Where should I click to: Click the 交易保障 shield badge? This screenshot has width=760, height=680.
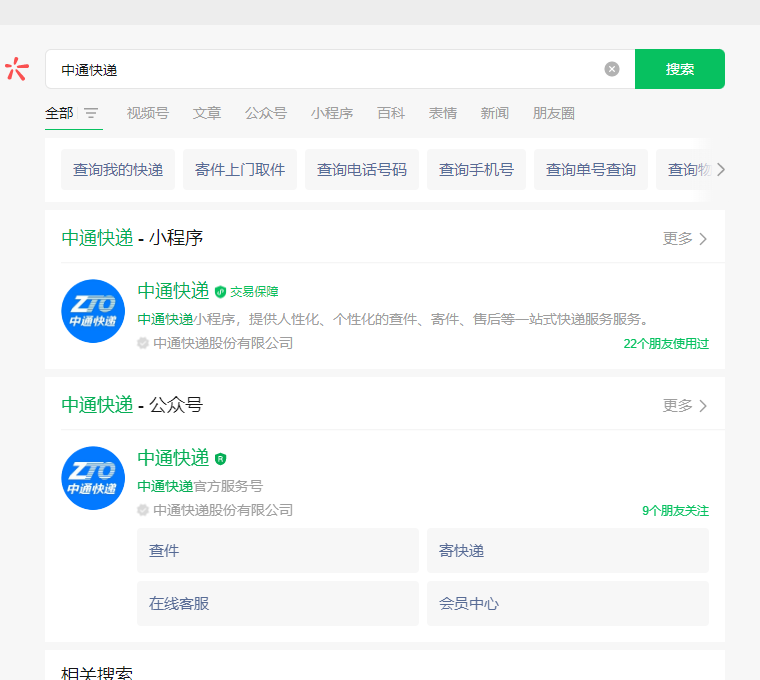(221, 292)
